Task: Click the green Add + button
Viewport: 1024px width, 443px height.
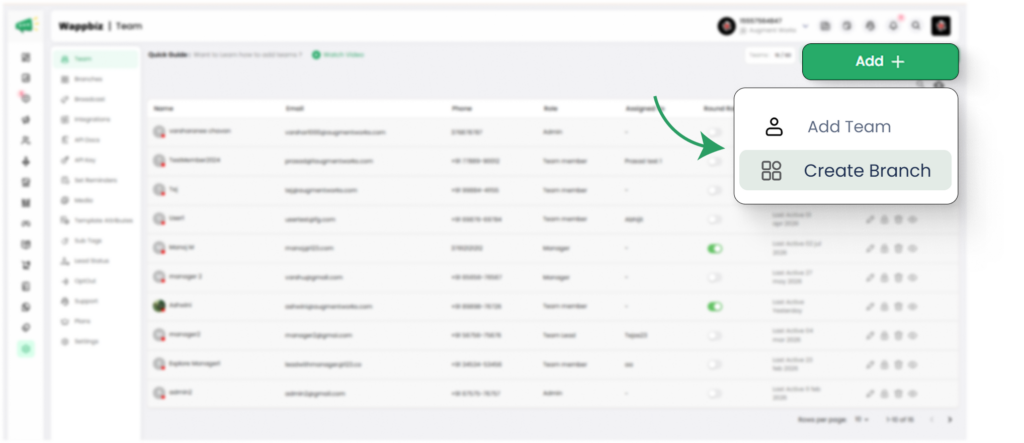Action: point(880,61)
